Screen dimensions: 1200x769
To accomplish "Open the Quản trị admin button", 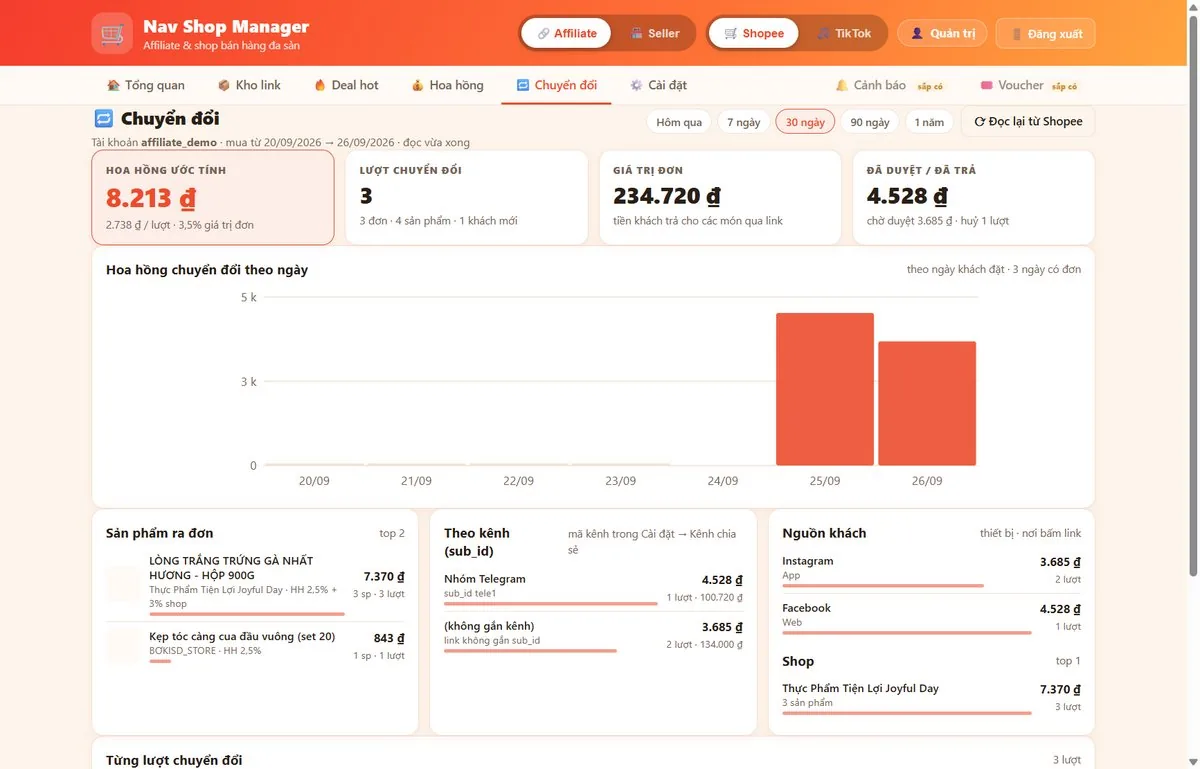I will coord(942,33).
